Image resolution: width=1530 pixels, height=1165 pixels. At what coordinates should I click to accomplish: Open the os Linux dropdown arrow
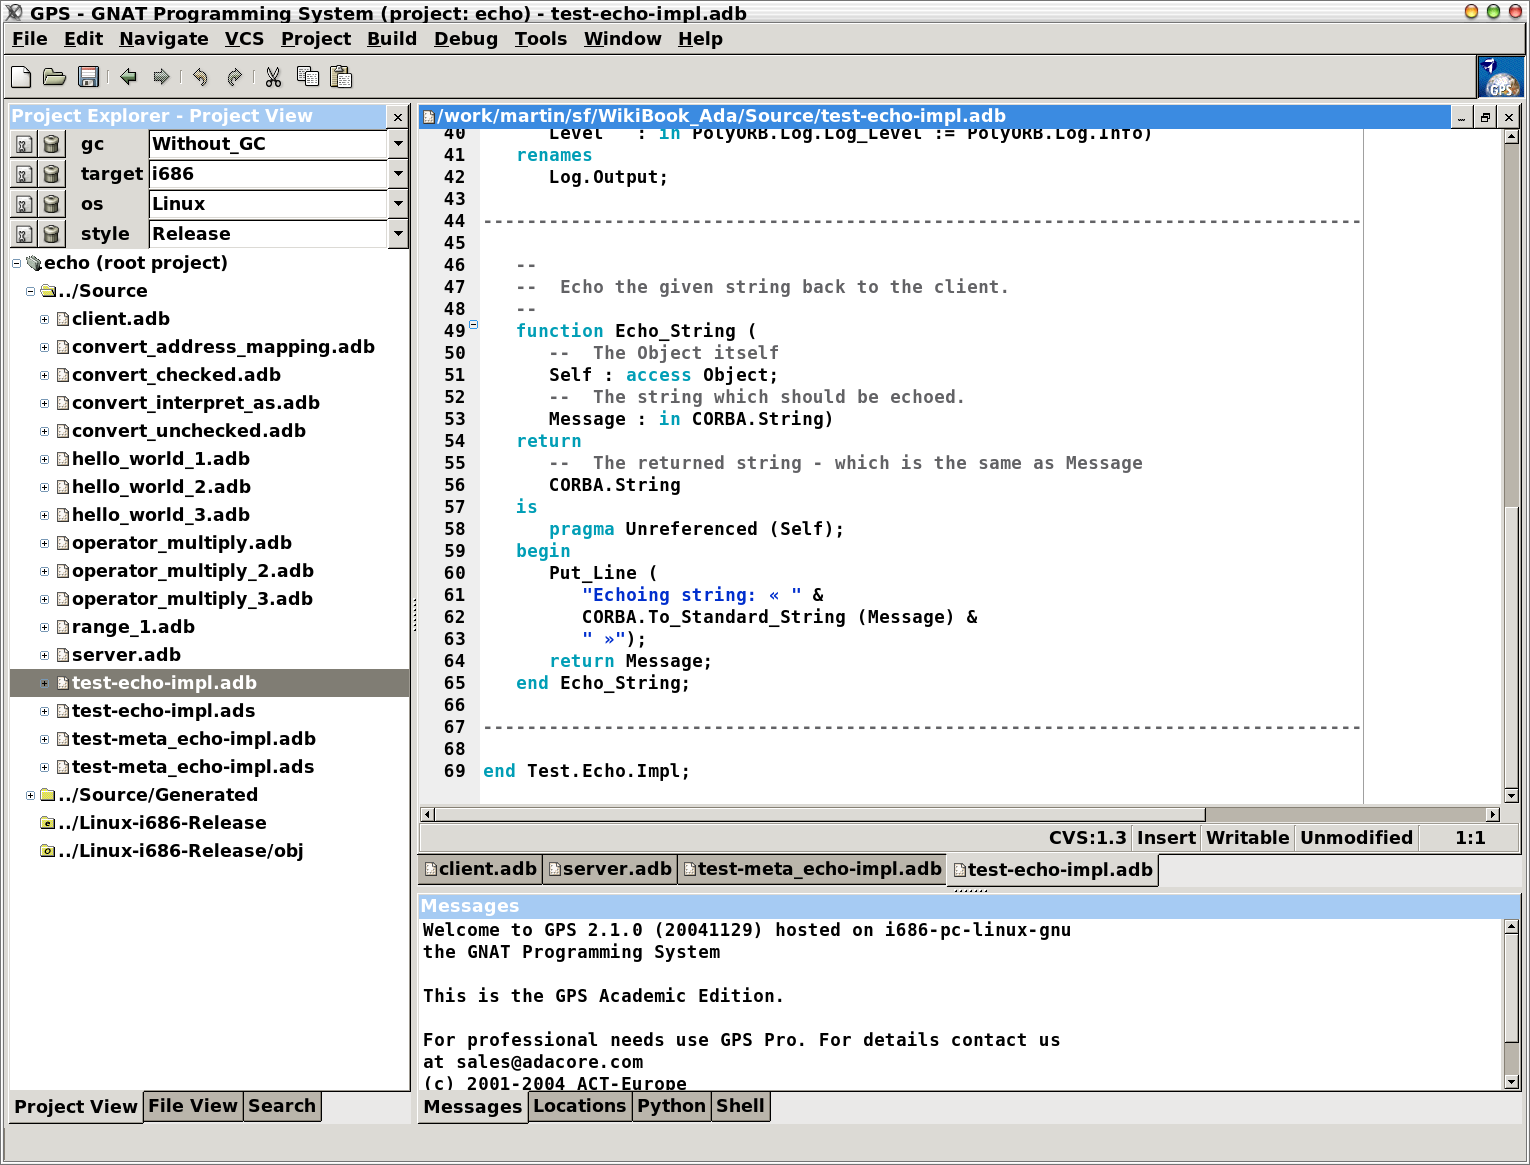(398, 204)
